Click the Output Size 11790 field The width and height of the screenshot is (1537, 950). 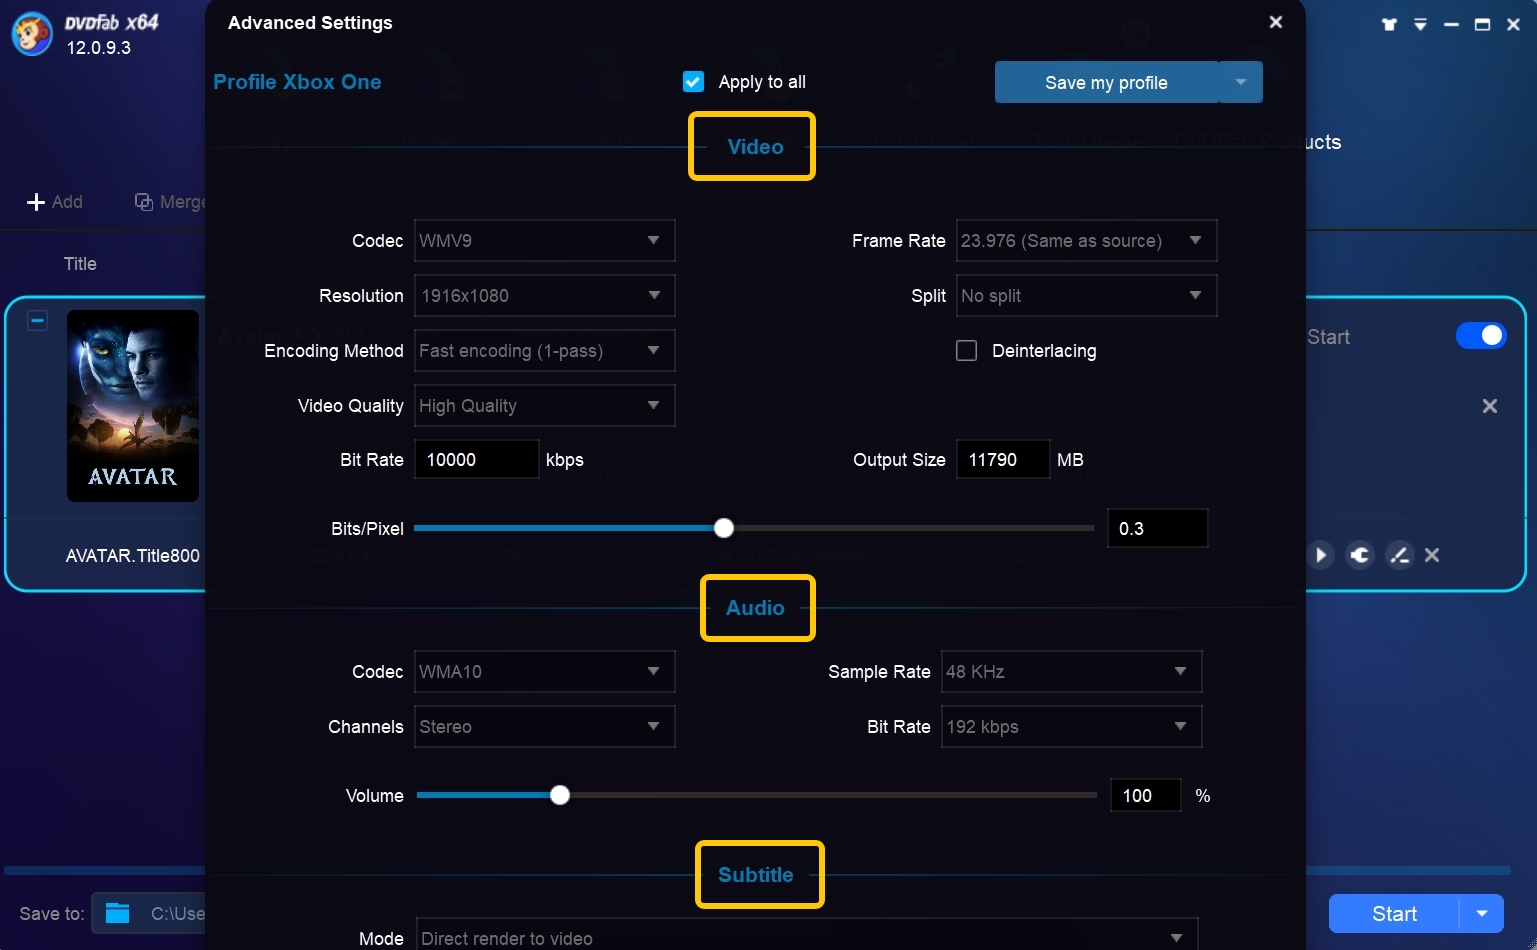1003,460
